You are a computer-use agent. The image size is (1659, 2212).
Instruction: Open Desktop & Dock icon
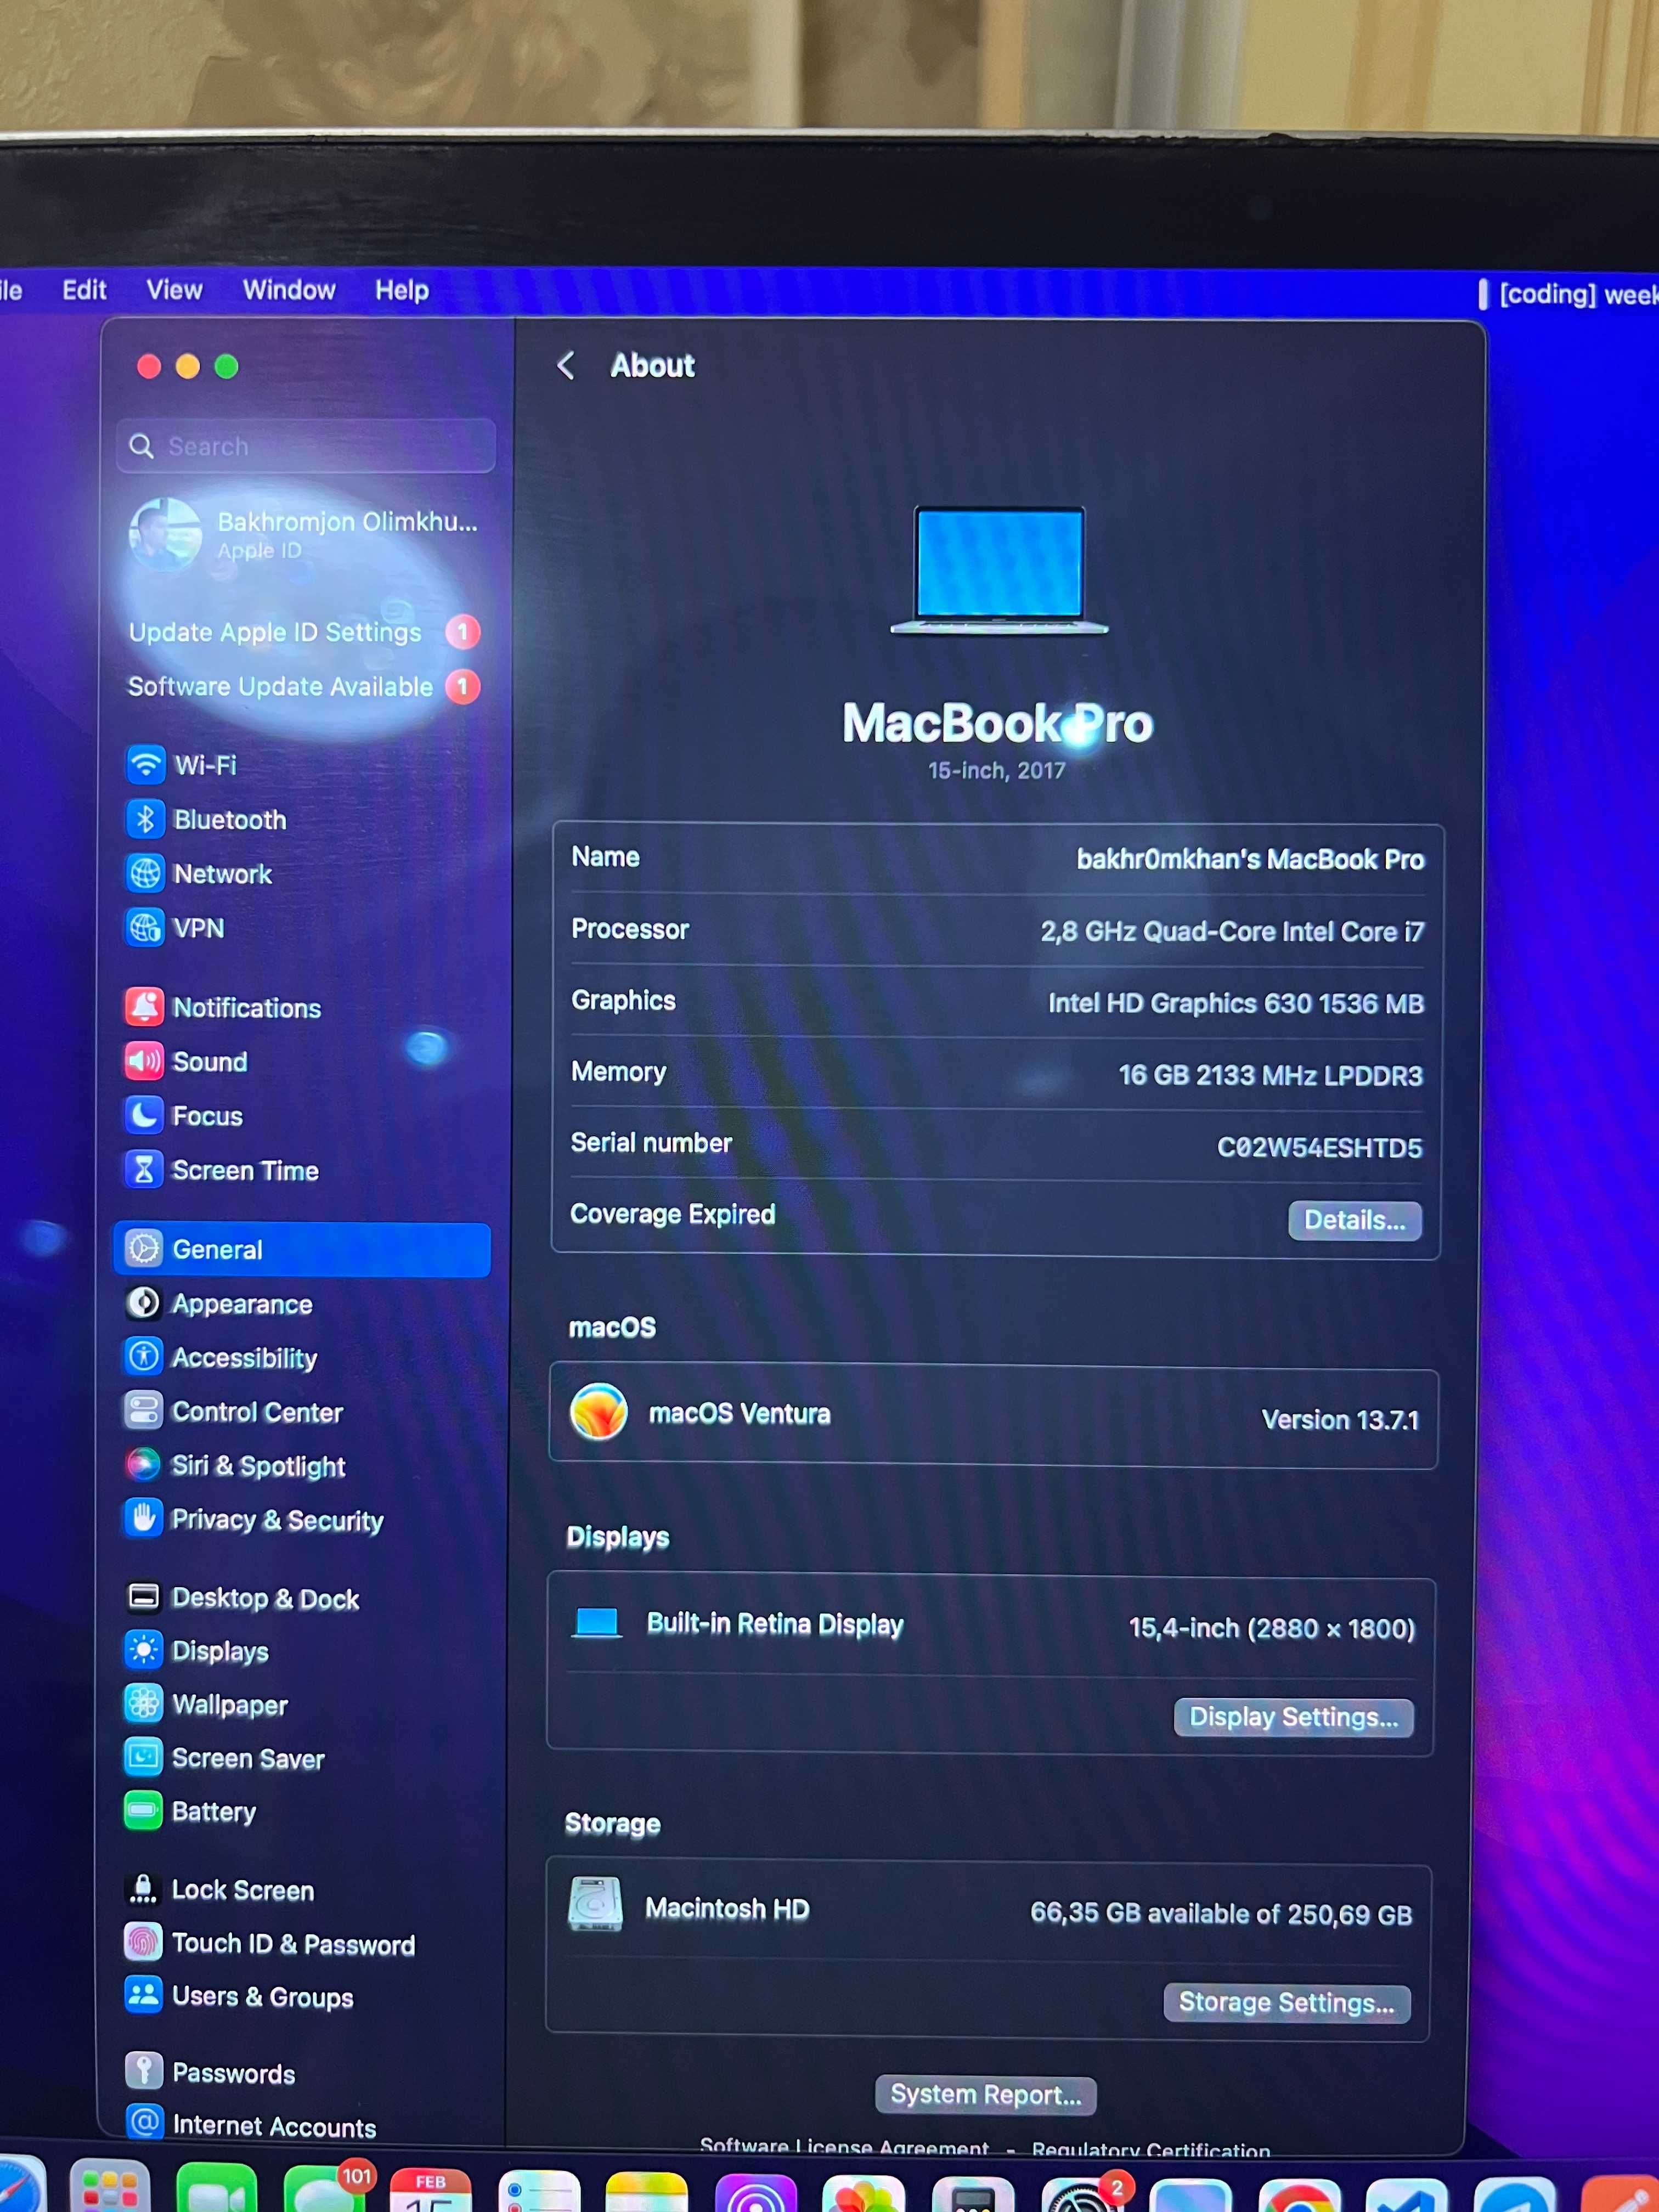click(143, 1596)
